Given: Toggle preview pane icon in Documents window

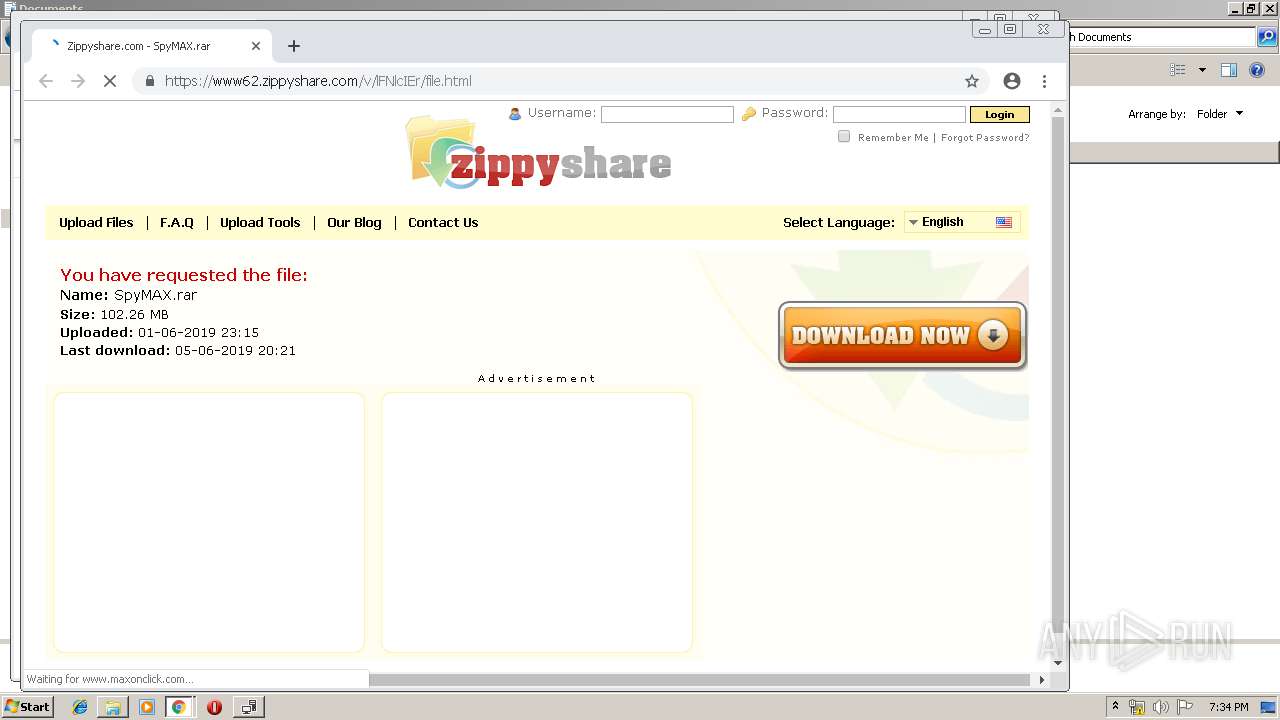Looking at the screenshot, I should click(x=1229, y=70).
